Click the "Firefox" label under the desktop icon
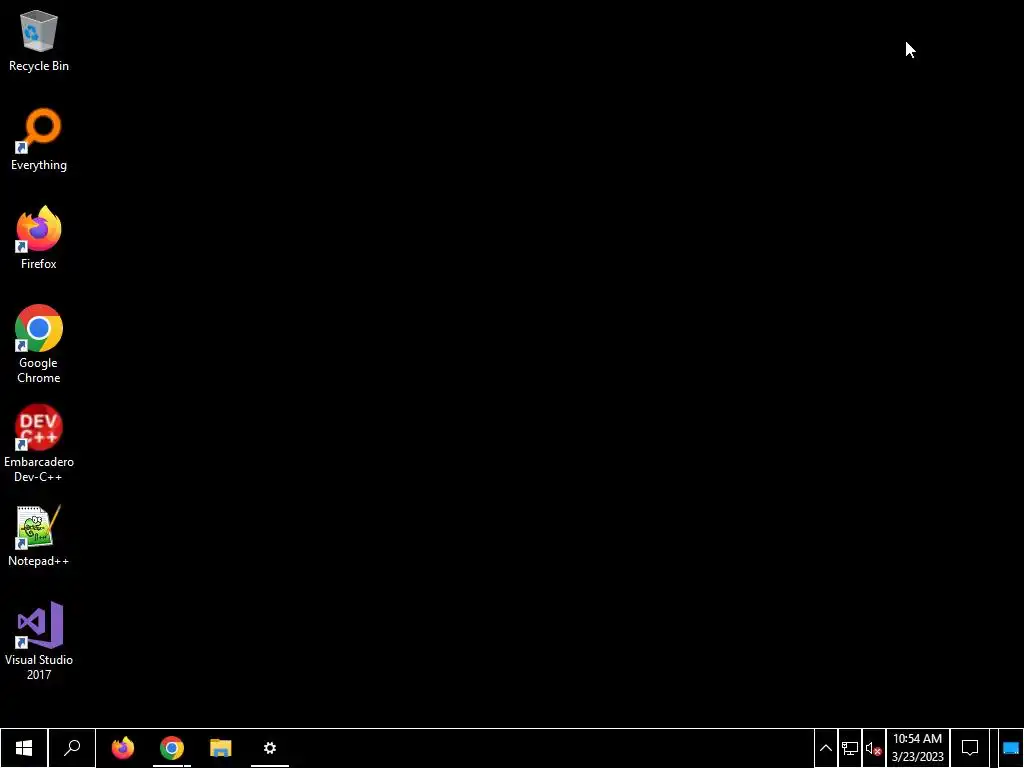The height and width of the screenshot is (768, 1024). coord(39,264)
